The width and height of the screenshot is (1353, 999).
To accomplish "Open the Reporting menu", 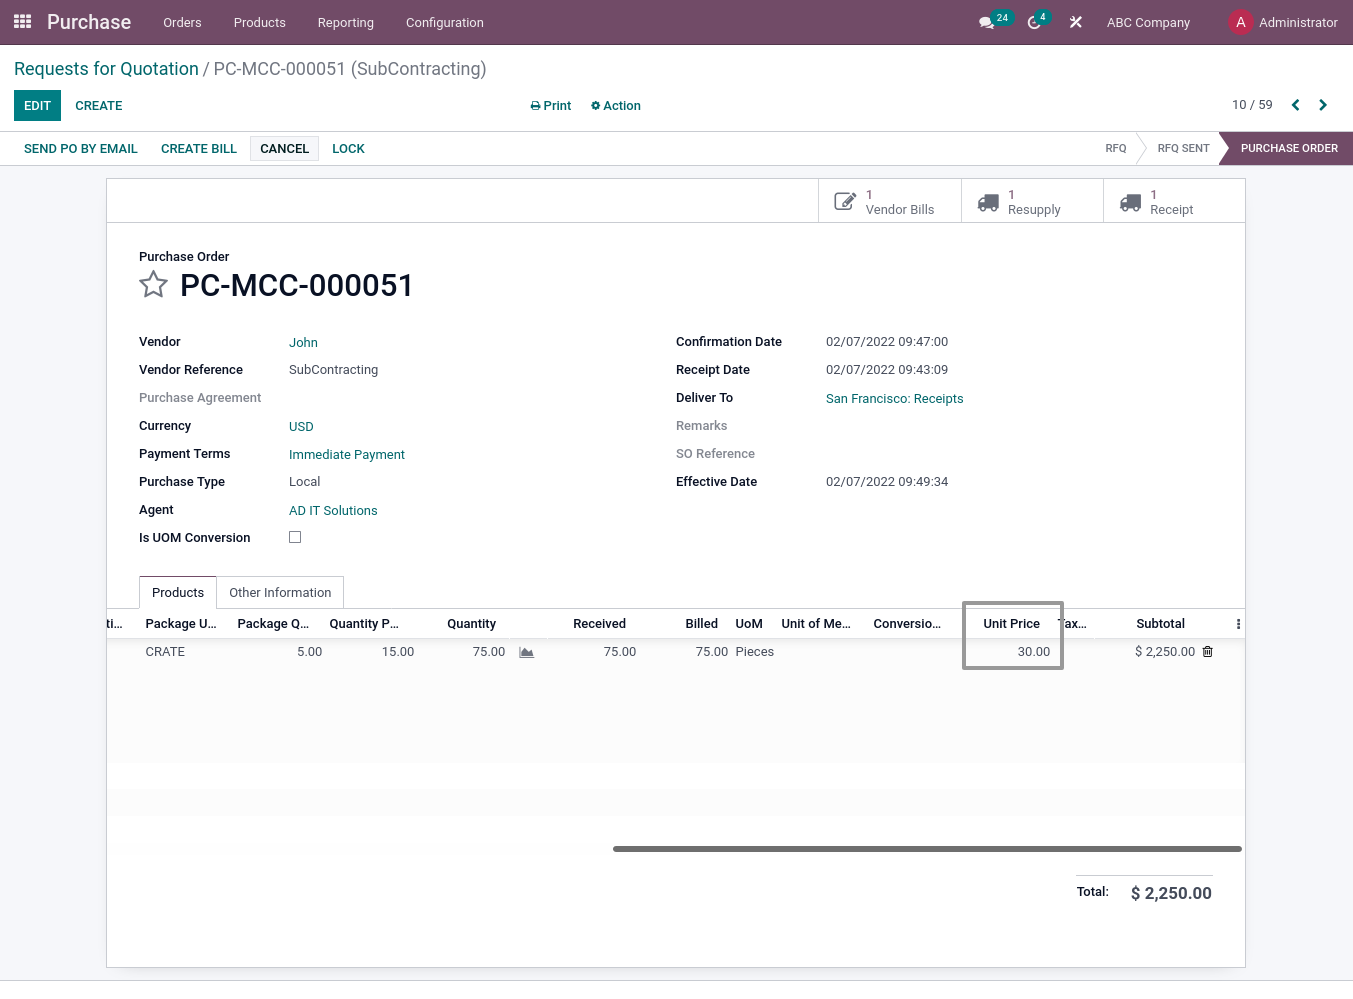I will (345, 22).
